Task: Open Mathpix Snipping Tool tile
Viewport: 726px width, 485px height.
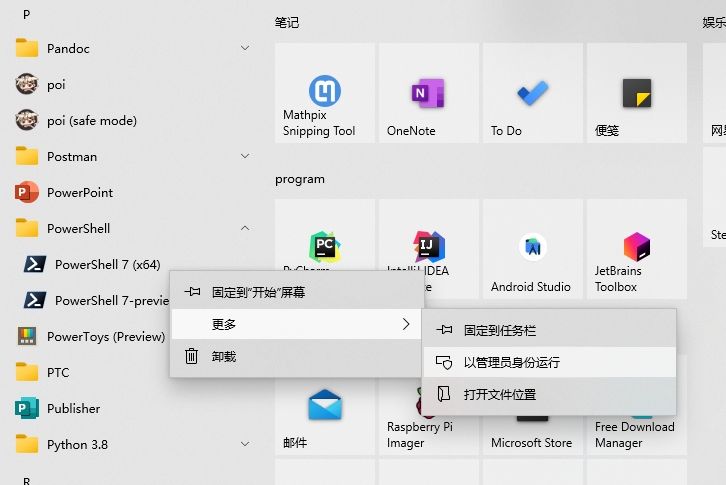Action: [x=325, y=93]
